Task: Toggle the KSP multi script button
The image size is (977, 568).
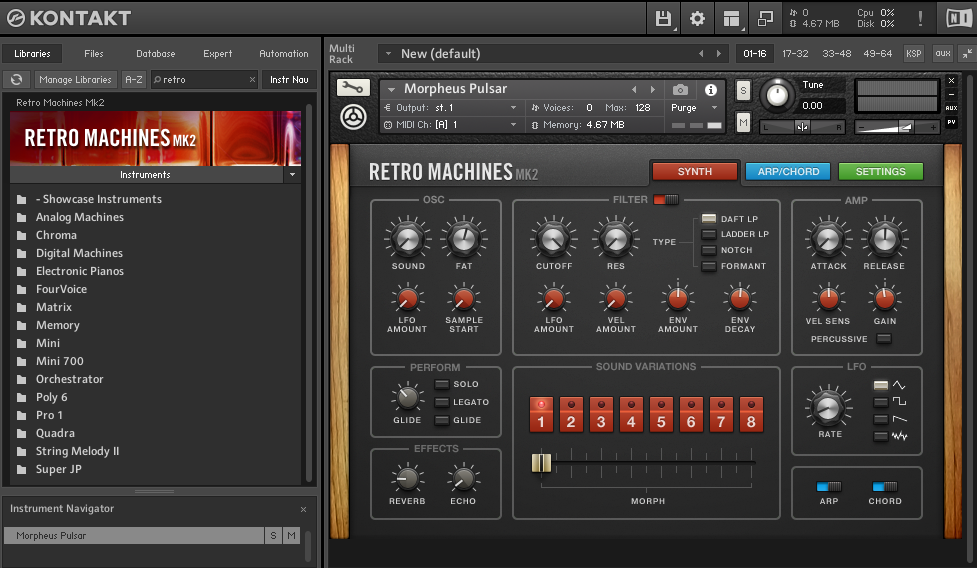Action: 913,54
